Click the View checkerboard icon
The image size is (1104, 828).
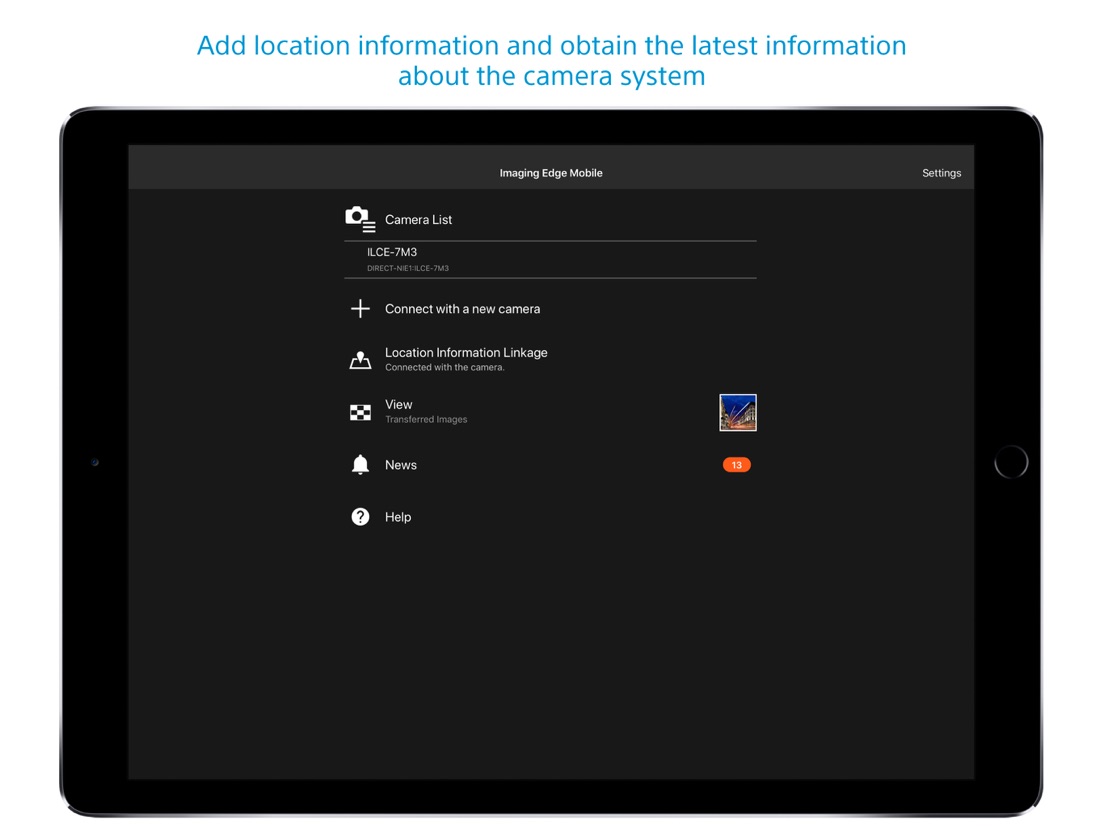point(360,413)
